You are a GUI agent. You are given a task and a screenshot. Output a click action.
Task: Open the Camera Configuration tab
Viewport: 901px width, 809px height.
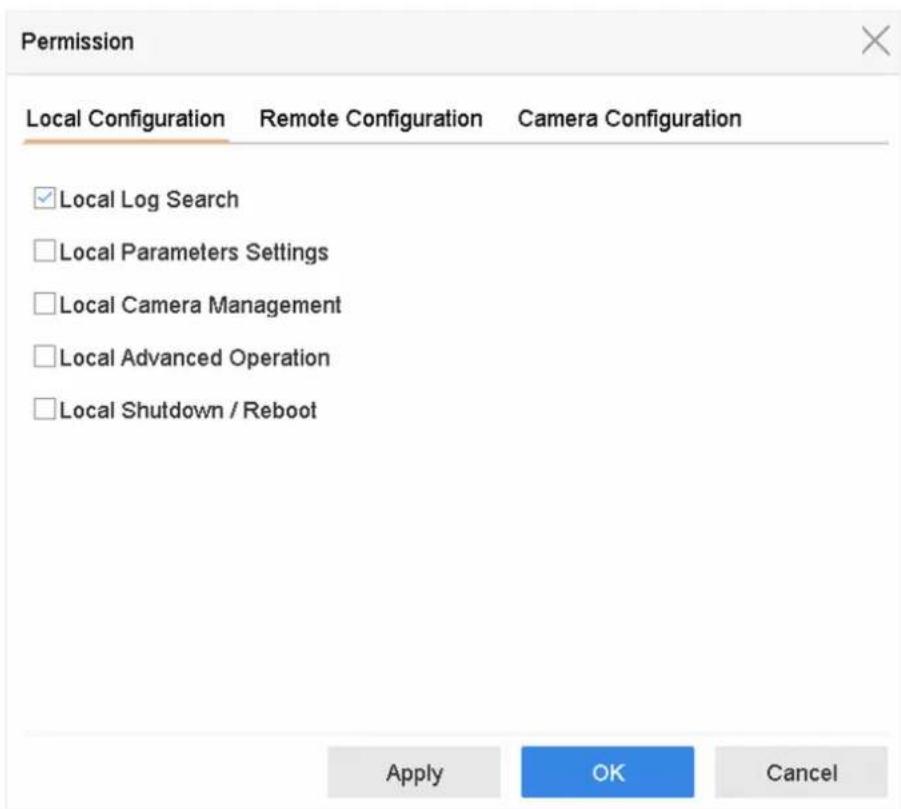629,120
